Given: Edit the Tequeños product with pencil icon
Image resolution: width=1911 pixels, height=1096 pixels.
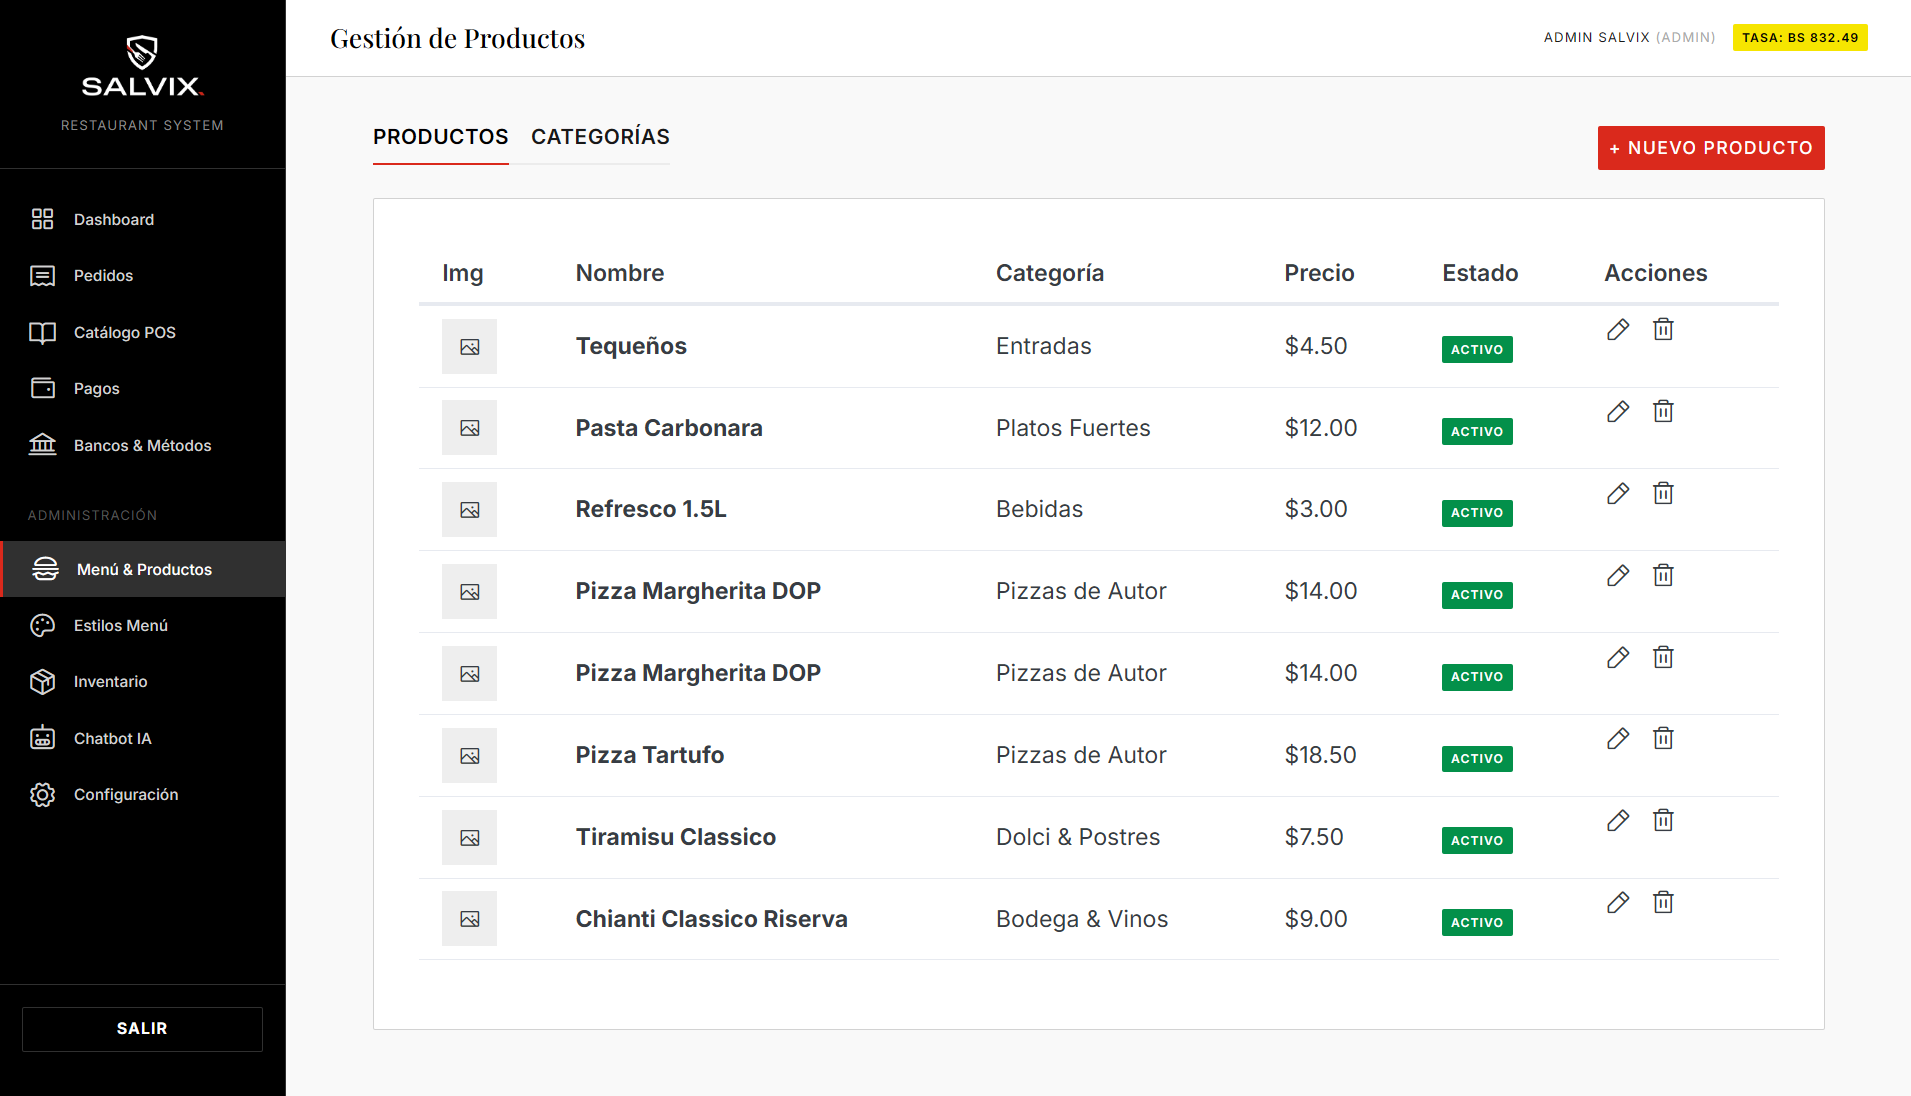Looking at the screenshot, I should [1618, 329].
